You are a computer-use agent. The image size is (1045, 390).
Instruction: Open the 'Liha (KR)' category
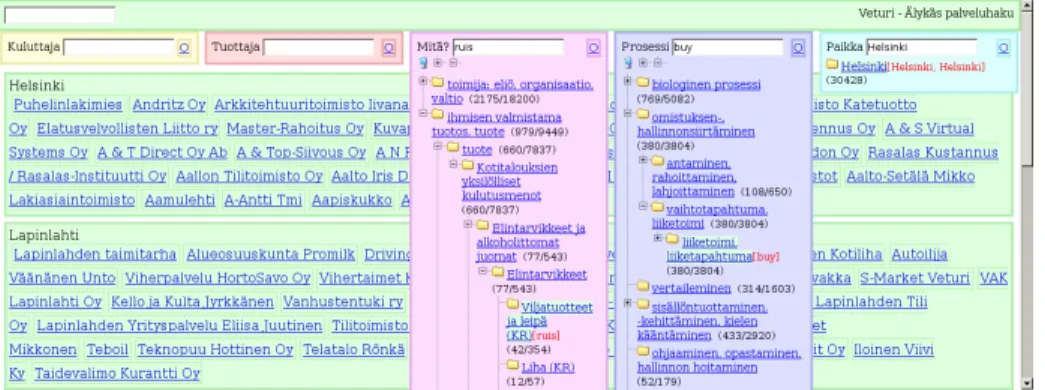coord(548,367)
